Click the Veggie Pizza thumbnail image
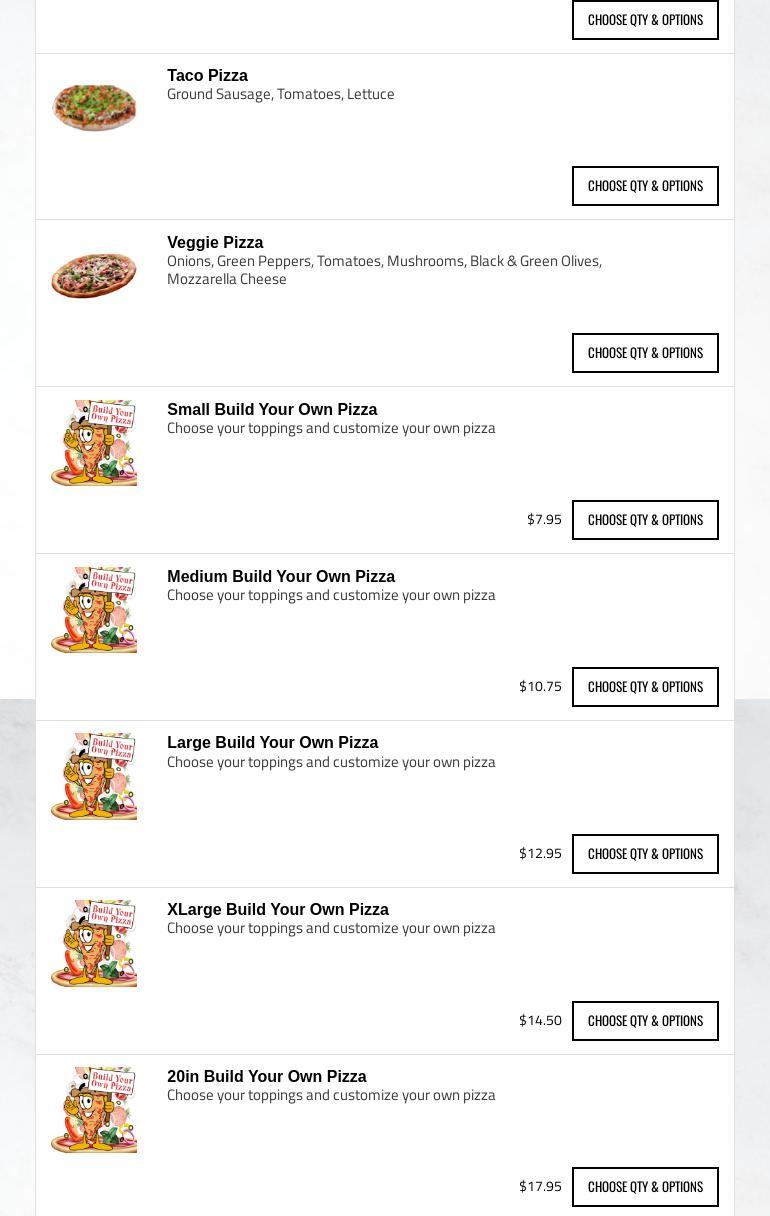Viewport: 770px width, 1216px height. [x=94, y=275]
